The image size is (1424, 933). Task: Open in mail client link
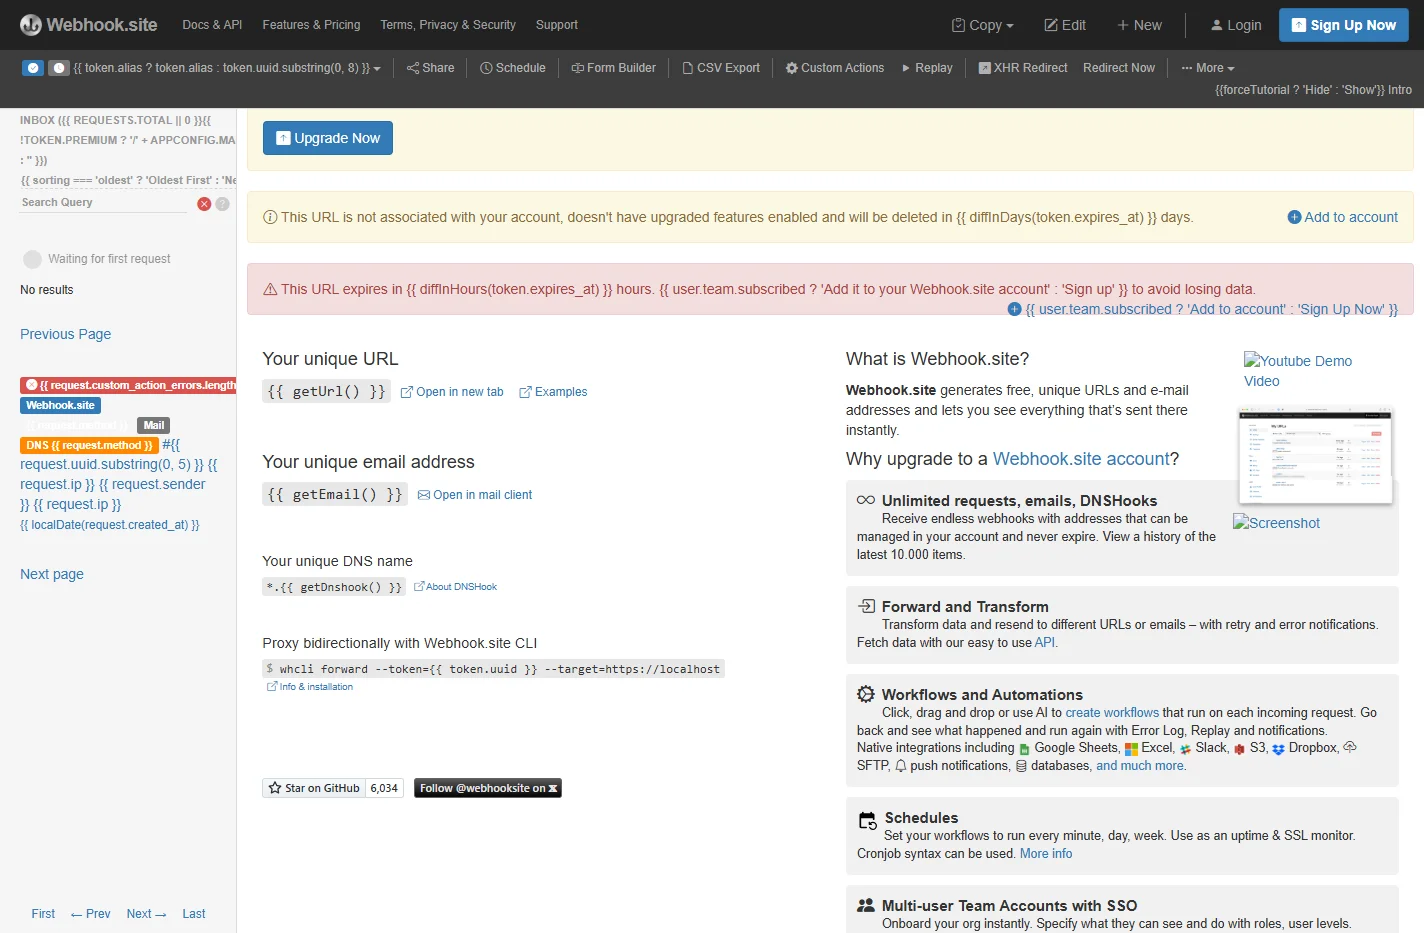475,495
